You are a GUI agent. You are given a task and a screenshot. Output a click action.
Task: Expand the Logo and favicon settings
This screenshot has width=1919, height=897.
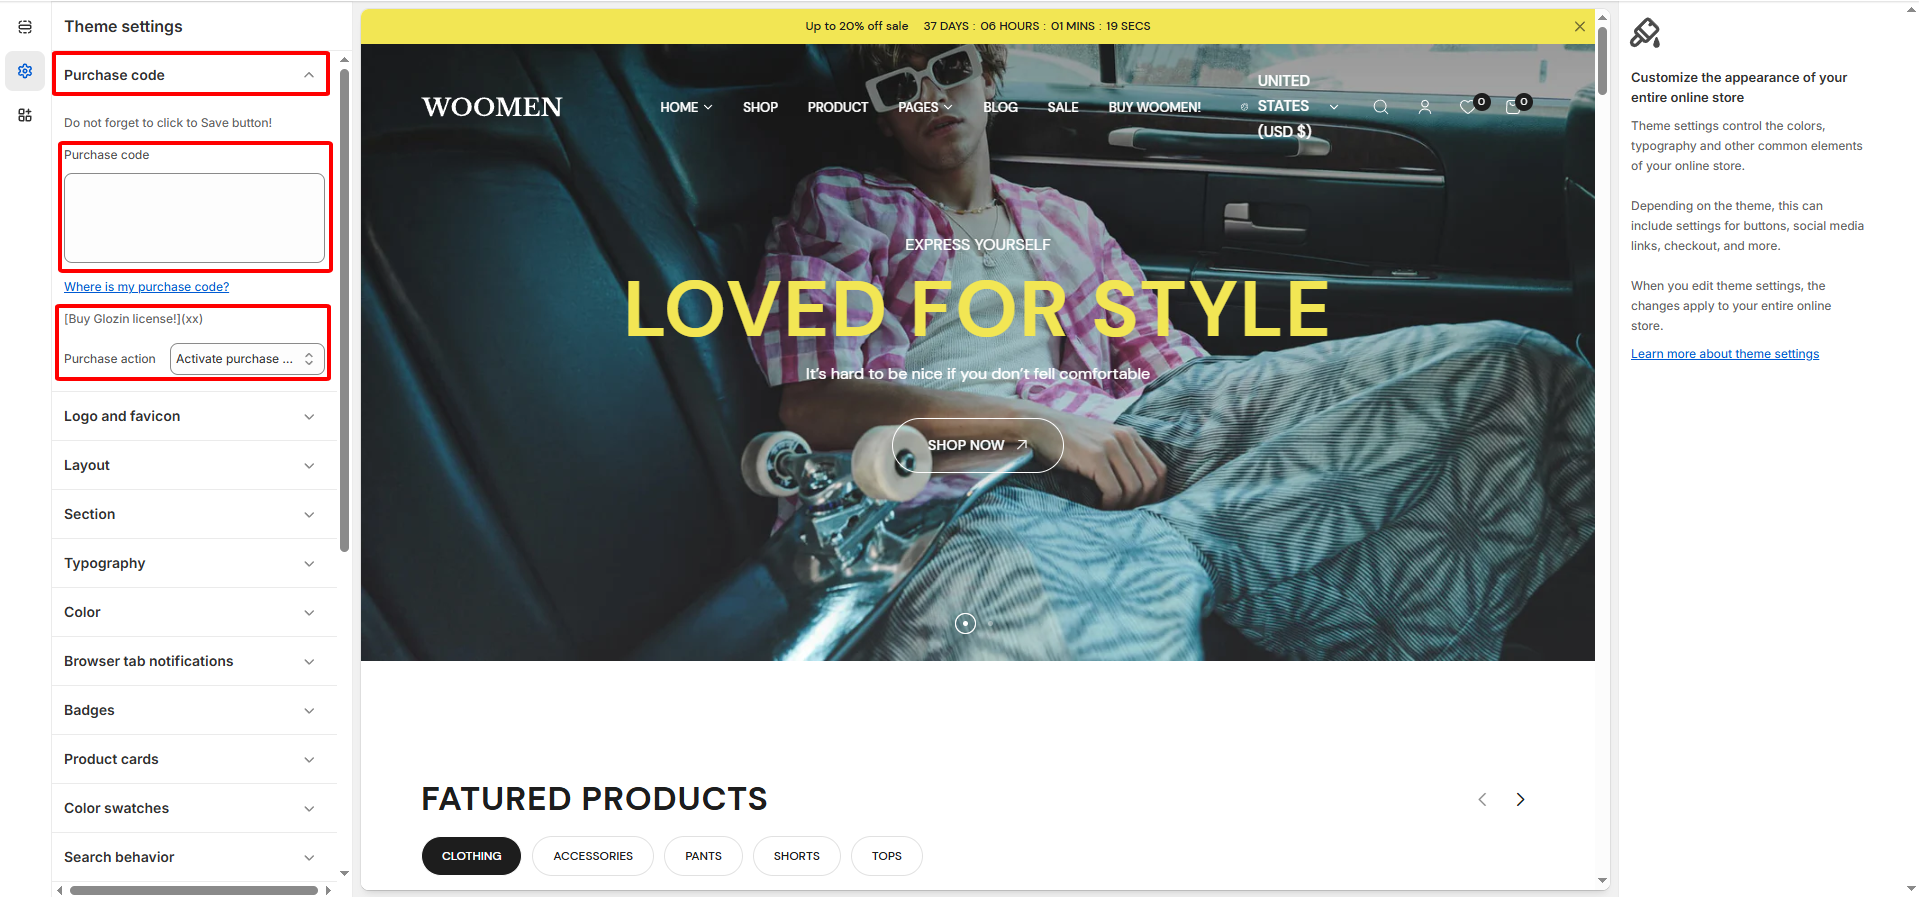click(190, 416)
